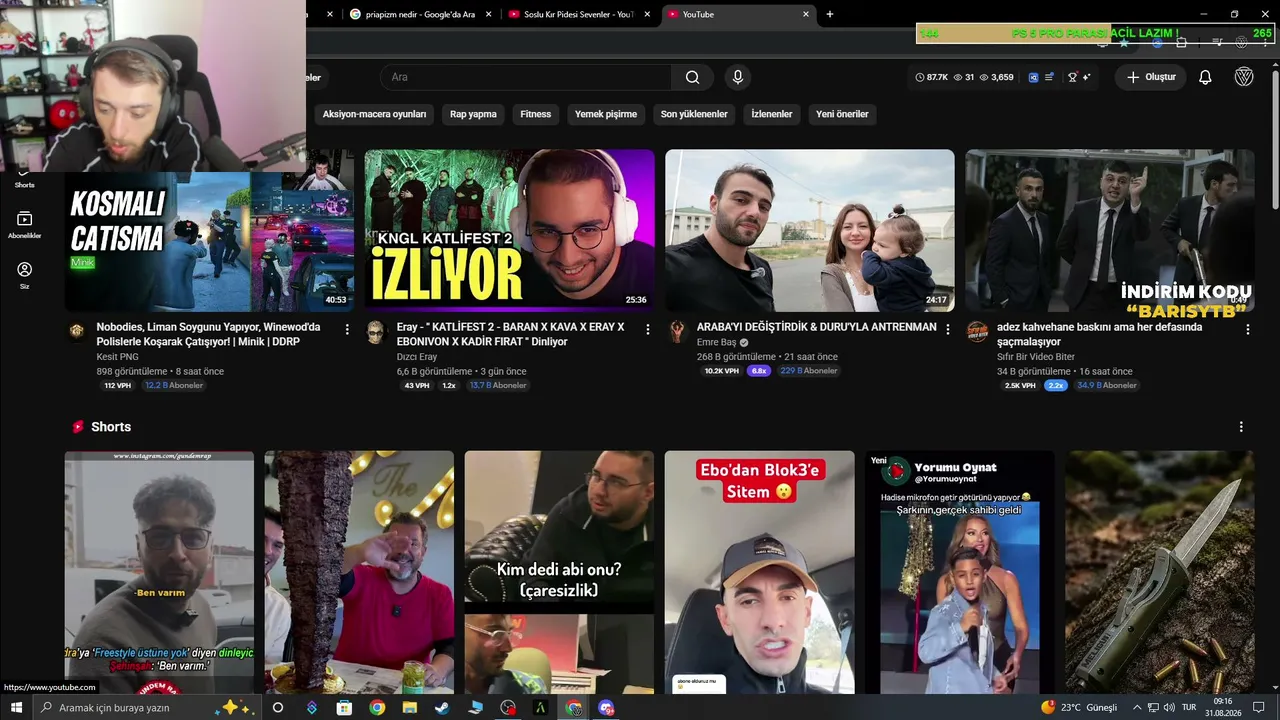Screen dimensions: 1280x720
Task: Open the YouTube notifications bell
Action: coord(1205,77)
